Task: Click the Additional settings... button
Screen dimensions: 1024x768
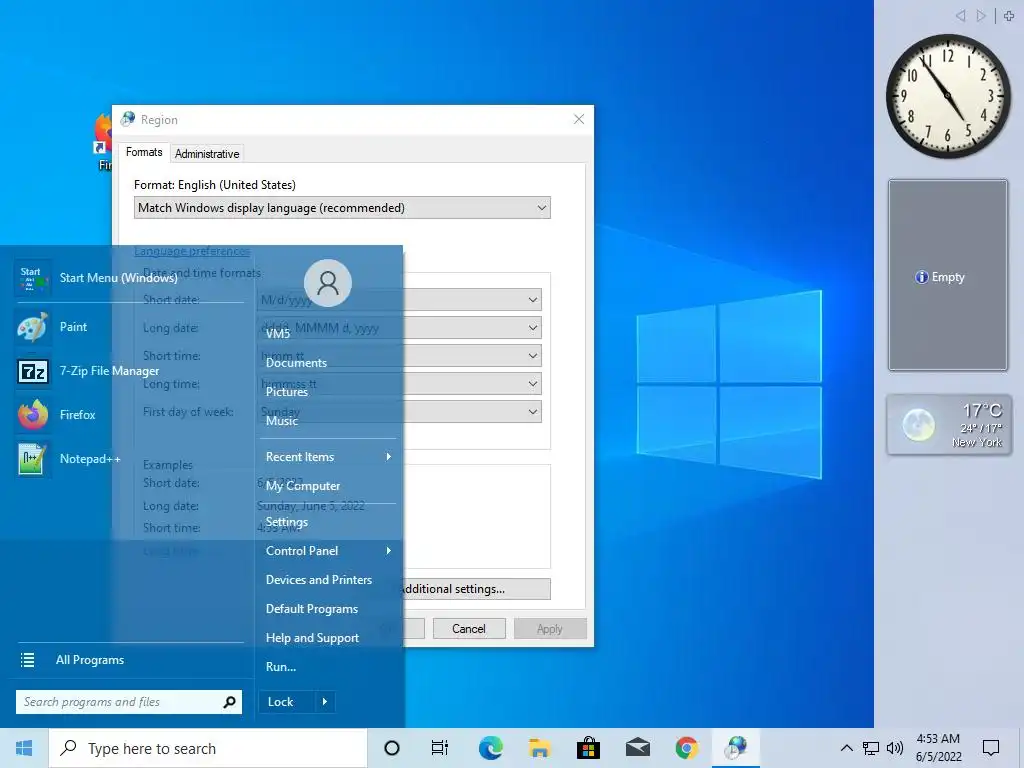Action: (475, 589)
